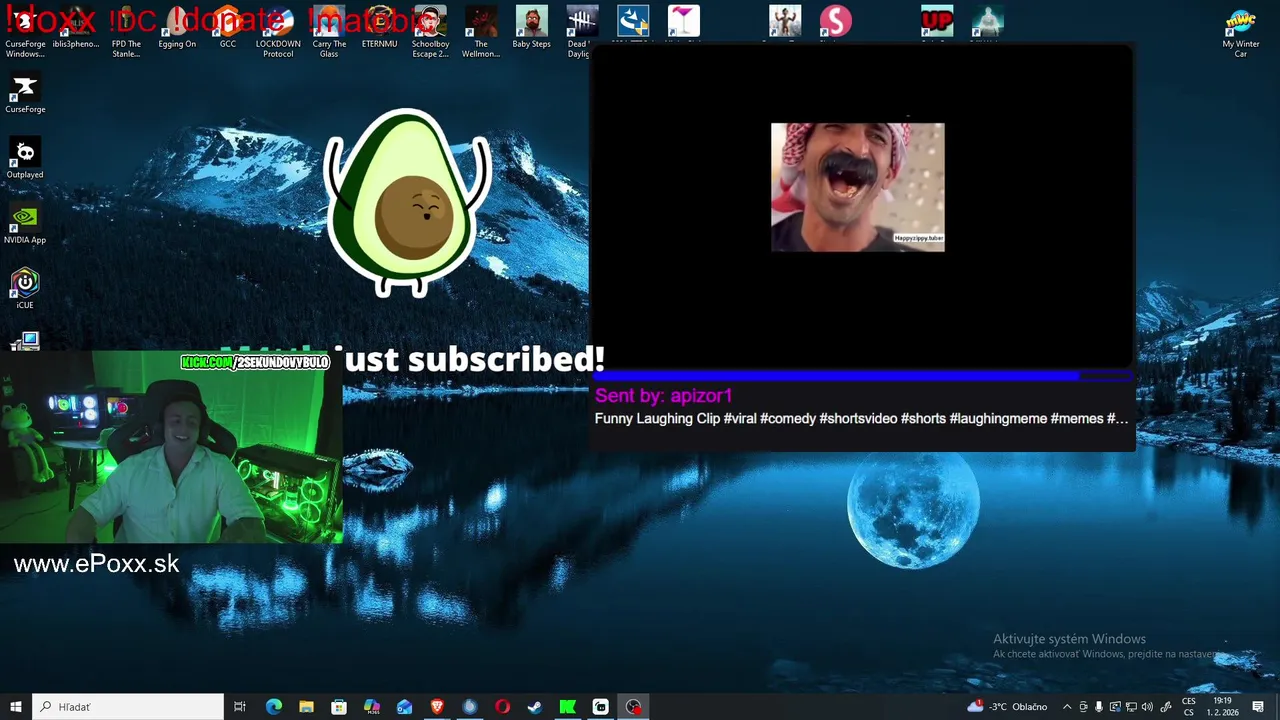This screenshot has width=1280, height=720.
Task: Open the Outlook taskbar icon
Action: pyautogui.click(x=404, y=707)
